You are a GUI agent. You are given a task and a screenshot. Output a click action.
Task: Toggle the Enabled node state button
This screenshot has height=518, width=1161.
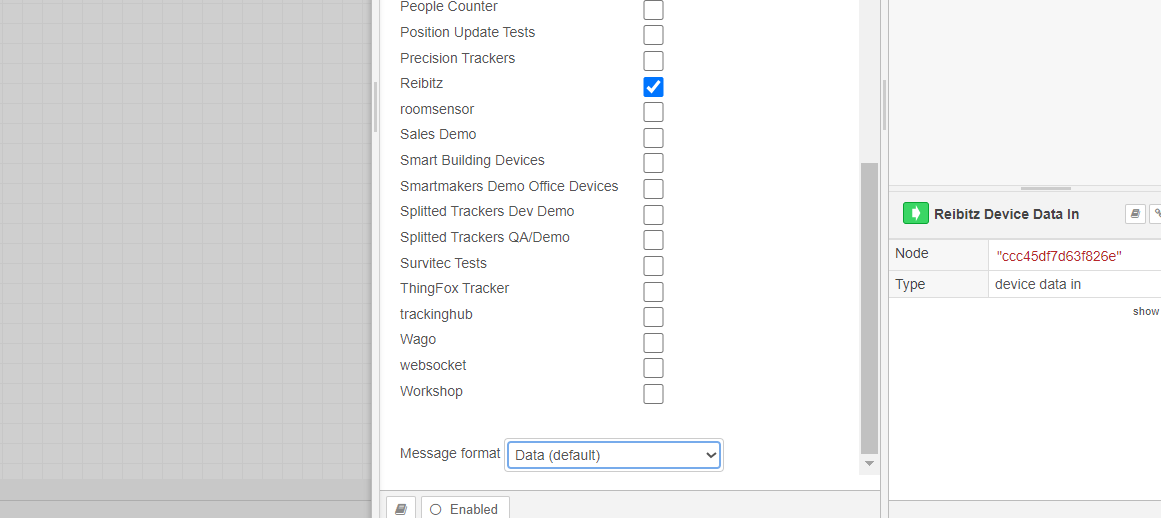(x=465, y=509)
